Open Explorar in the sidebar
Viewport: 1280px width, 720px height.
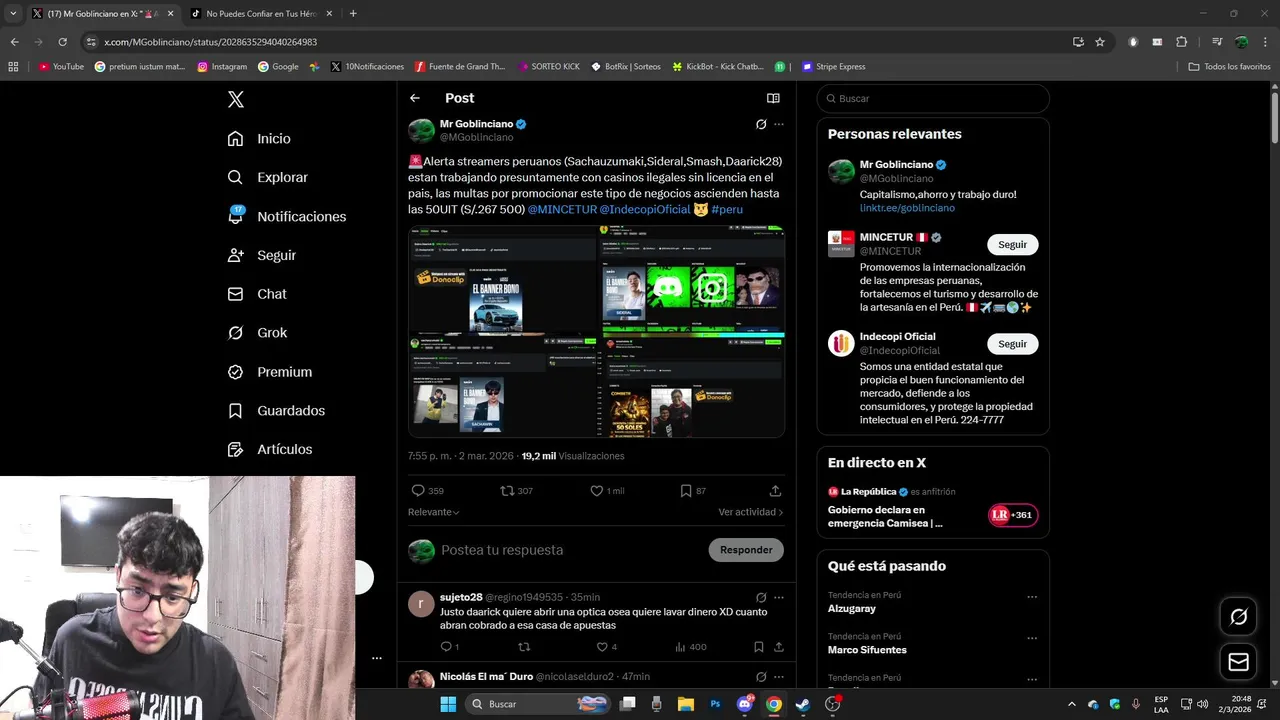click(x=267, y=177)
